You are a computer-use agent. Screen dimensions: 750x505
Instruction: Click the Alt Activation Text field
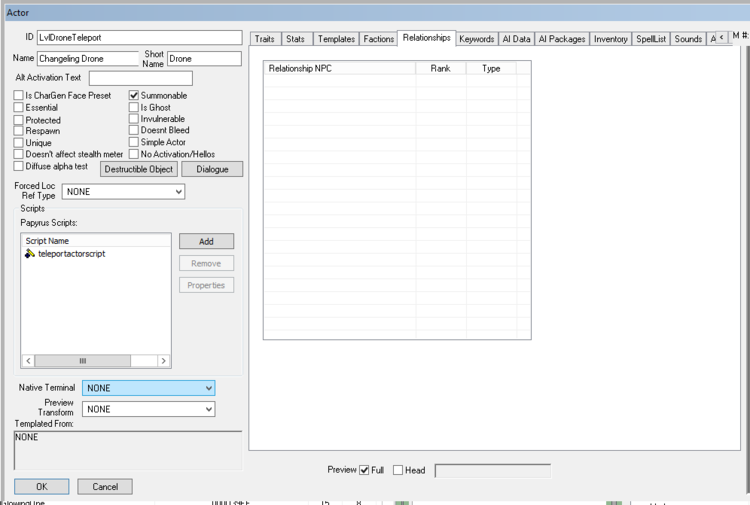141,78
